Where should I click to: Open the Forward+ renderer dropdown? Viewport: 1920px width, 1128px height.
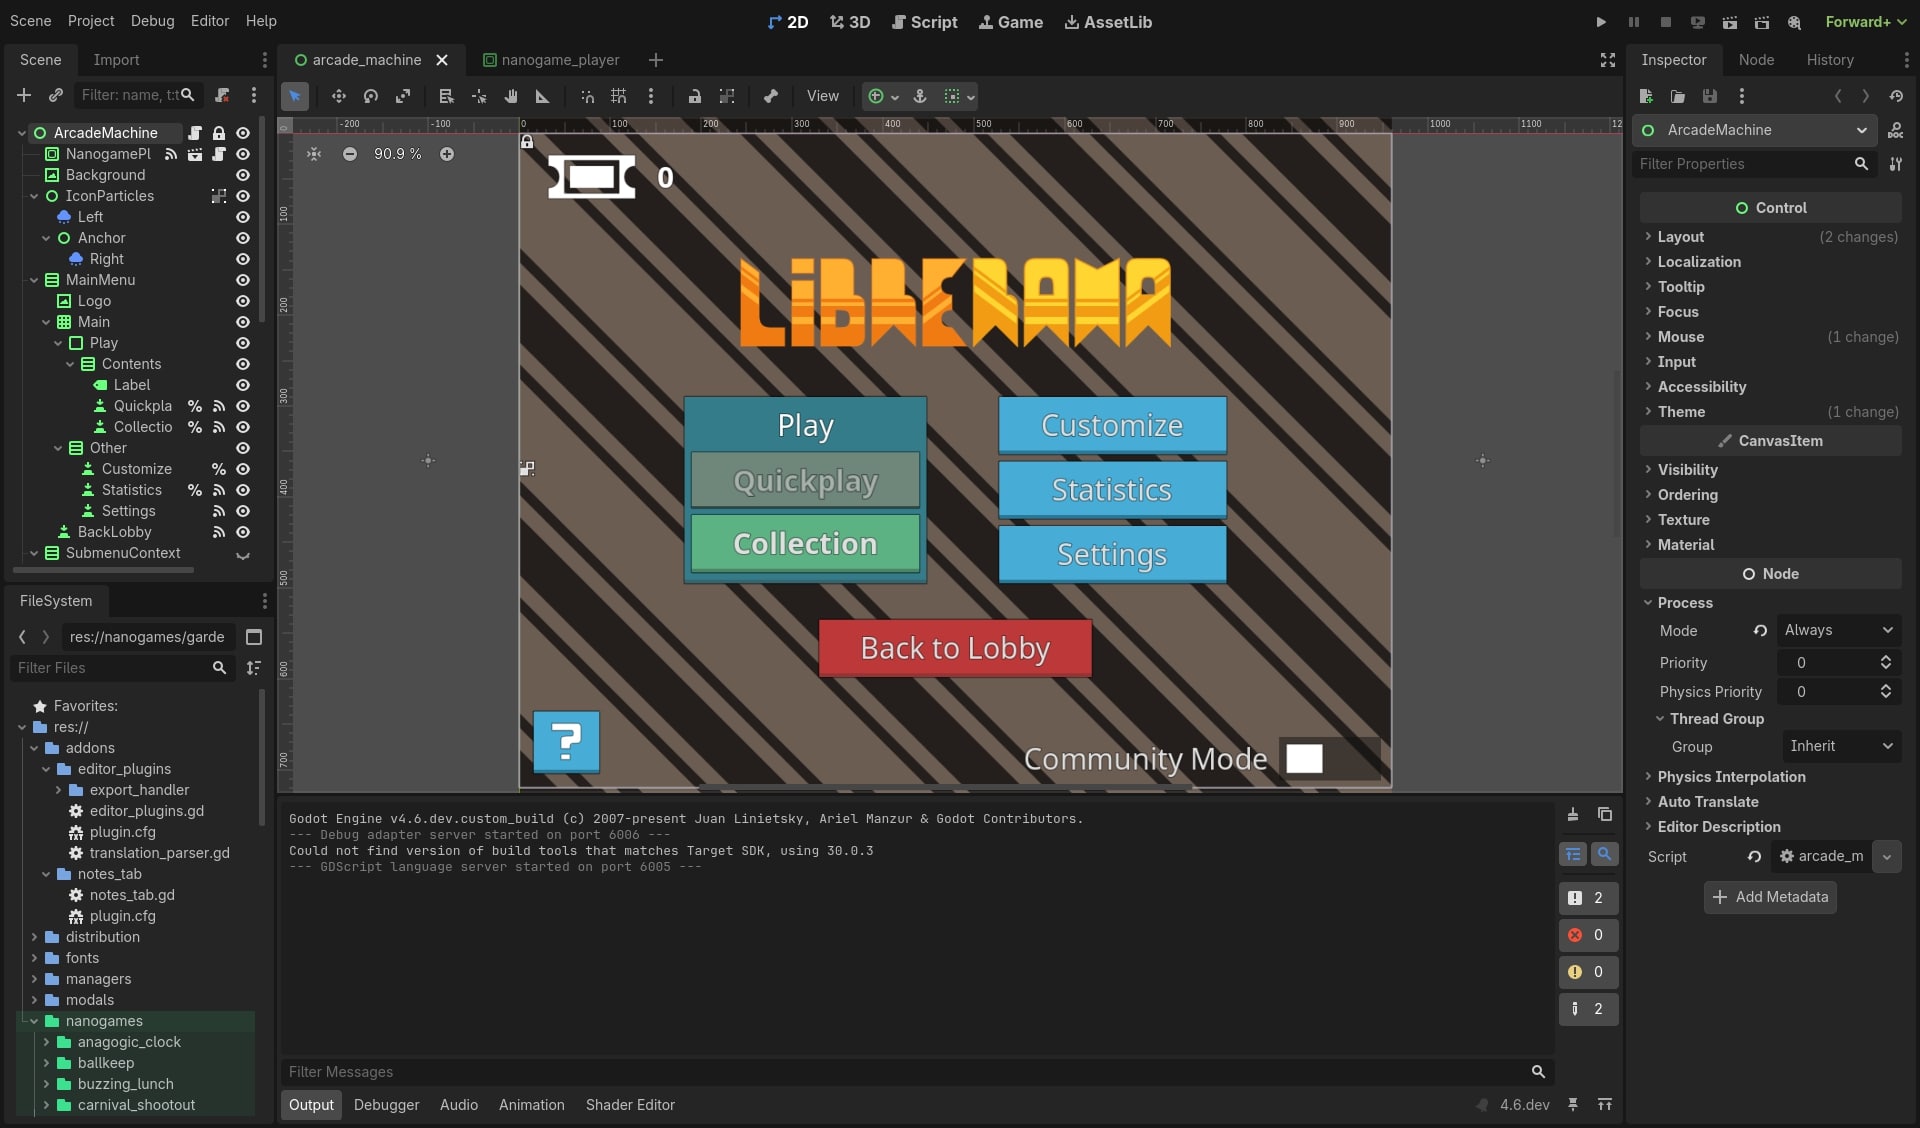pos(1864,21)
